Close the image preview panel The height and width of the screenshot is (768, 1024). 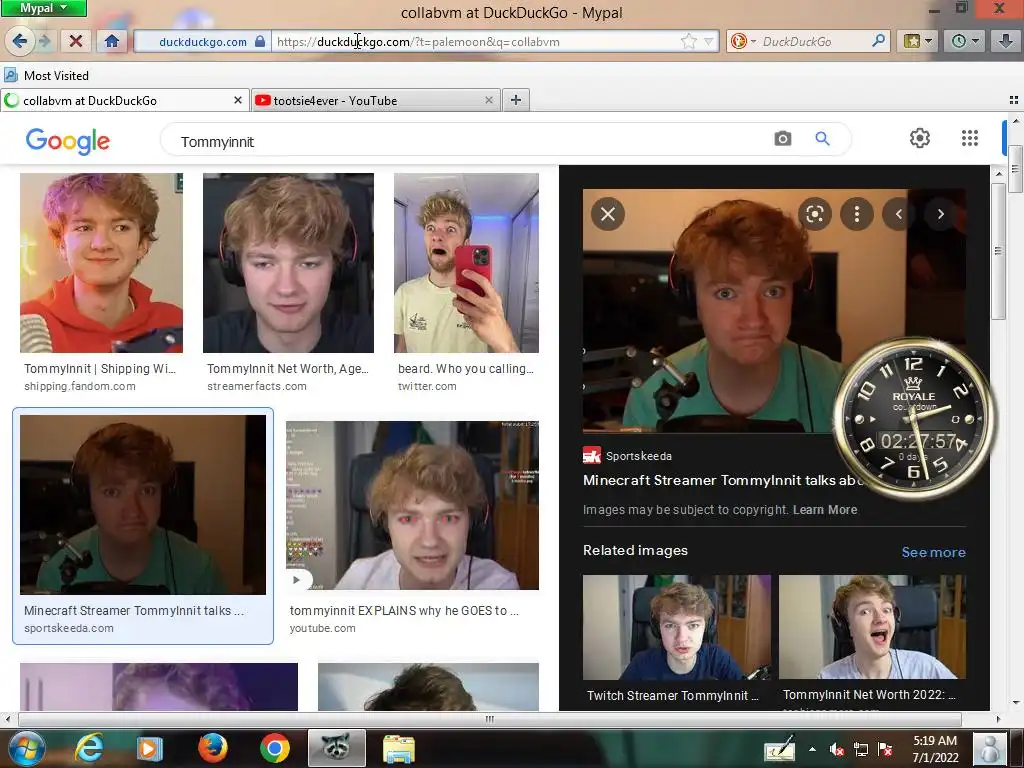(x=607, y=214)
